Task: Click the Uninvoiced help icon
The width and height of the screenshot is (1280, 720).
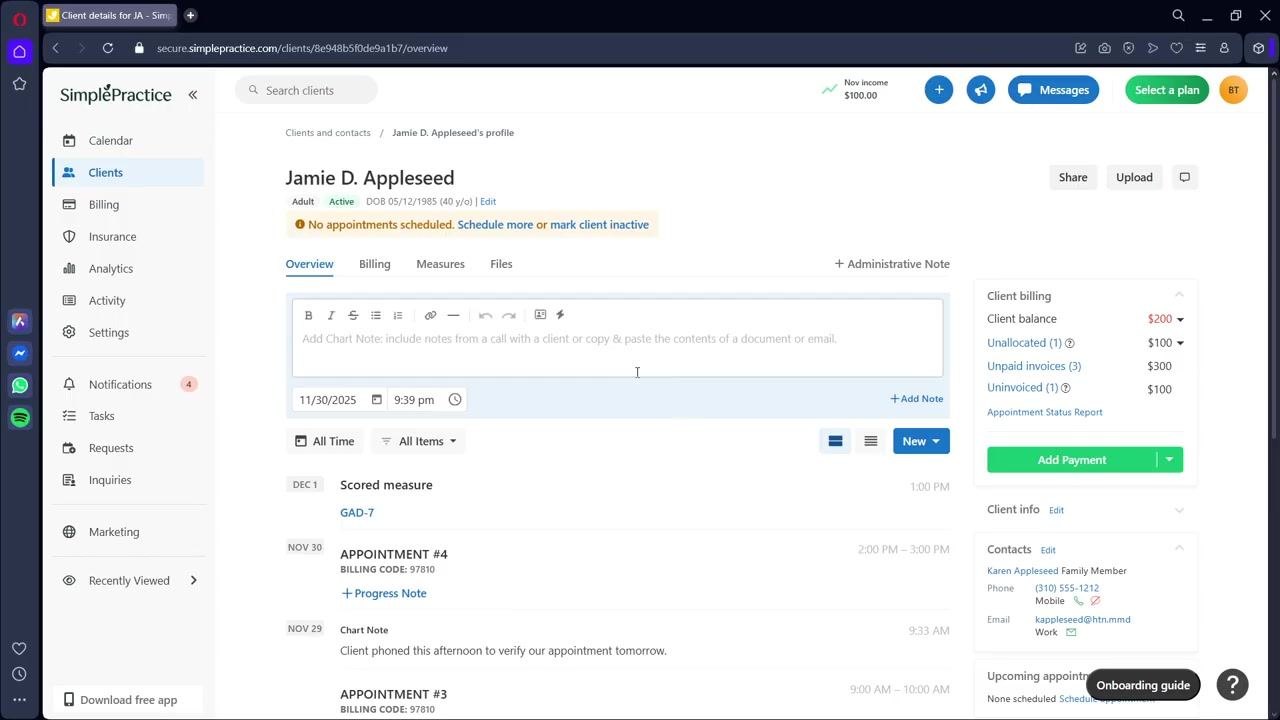Action: 1065,388
